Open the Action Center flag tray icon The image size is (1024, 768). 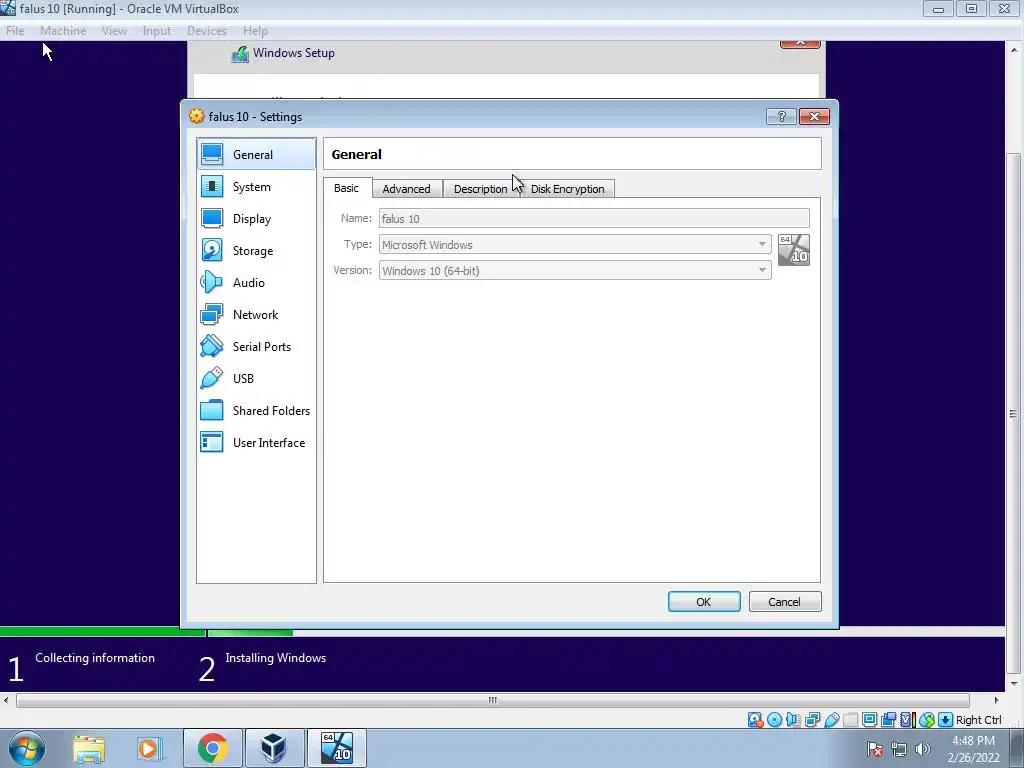click(875, 749)
